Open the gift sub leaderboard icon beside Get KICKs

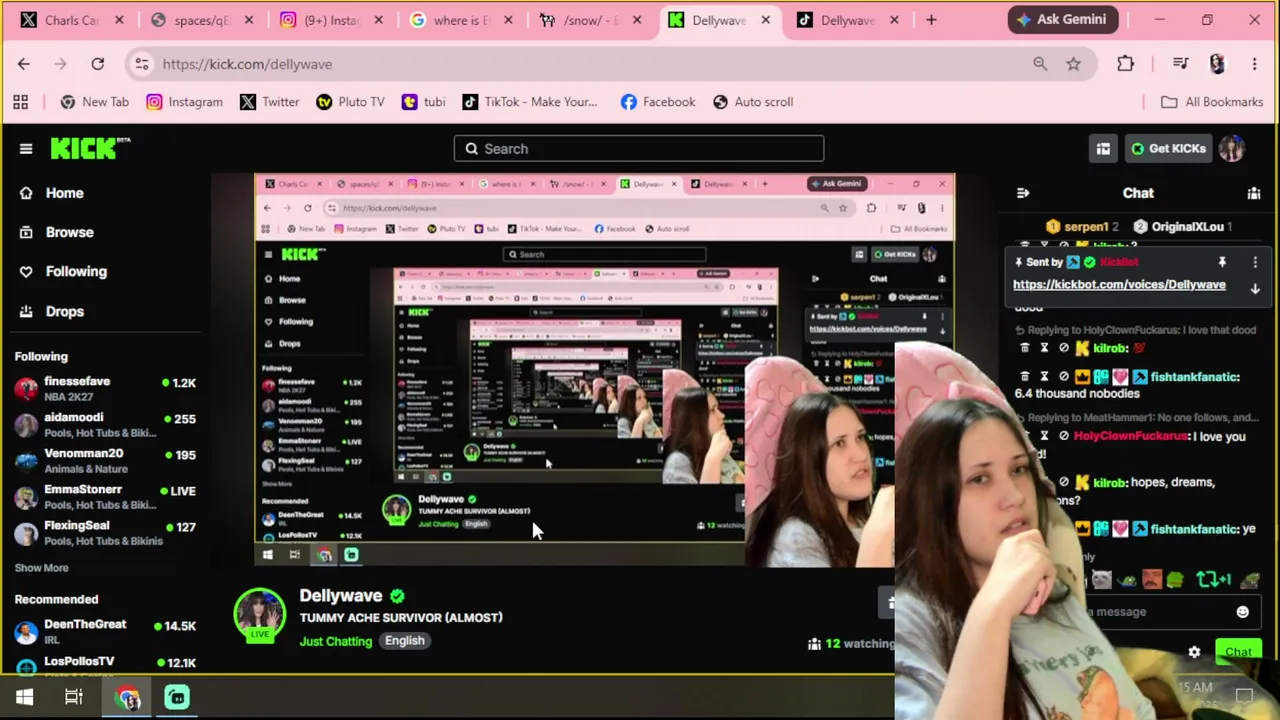[x=1103, y=149]
